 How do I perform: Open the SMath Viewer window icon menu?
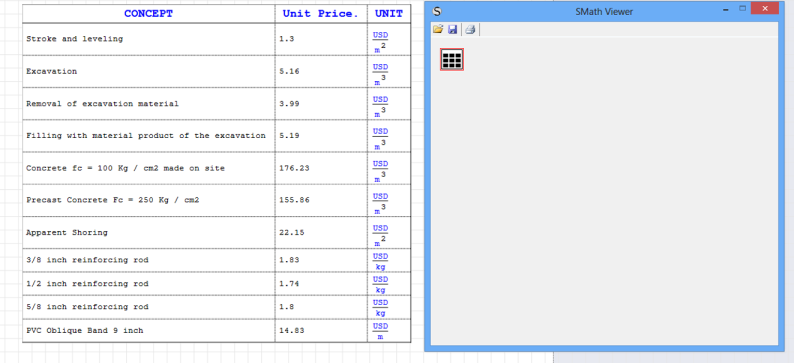pos(437,11)
